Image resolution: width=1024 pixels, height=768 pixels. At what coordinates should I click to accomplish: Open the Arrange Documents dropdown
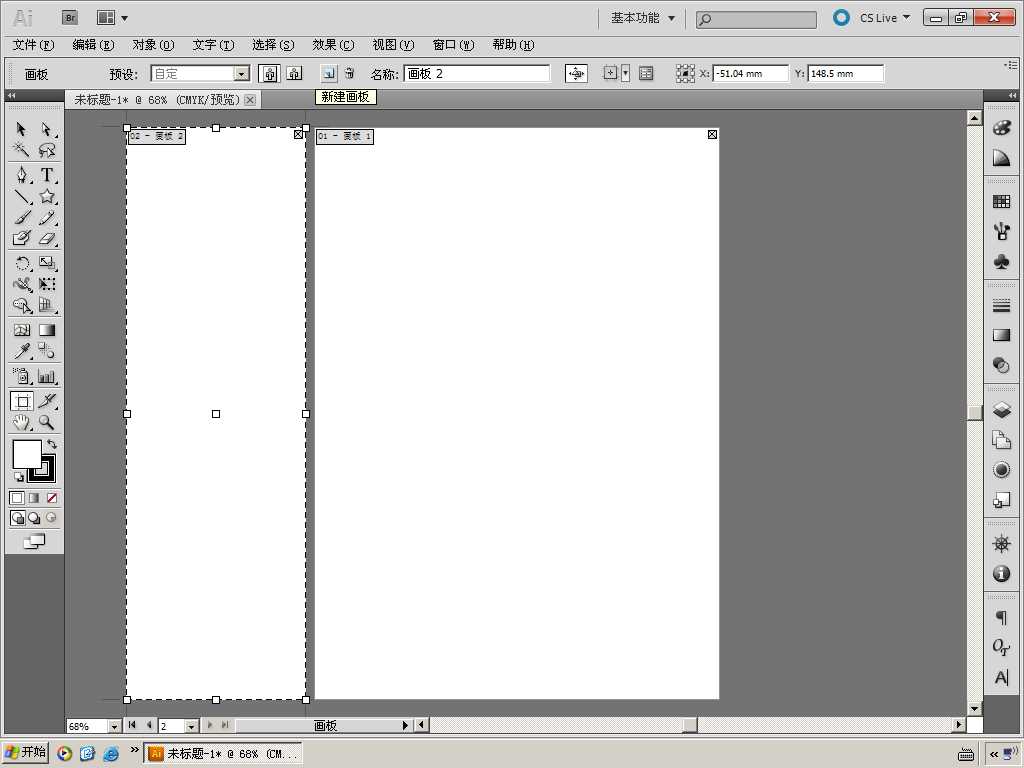point(112,18)
